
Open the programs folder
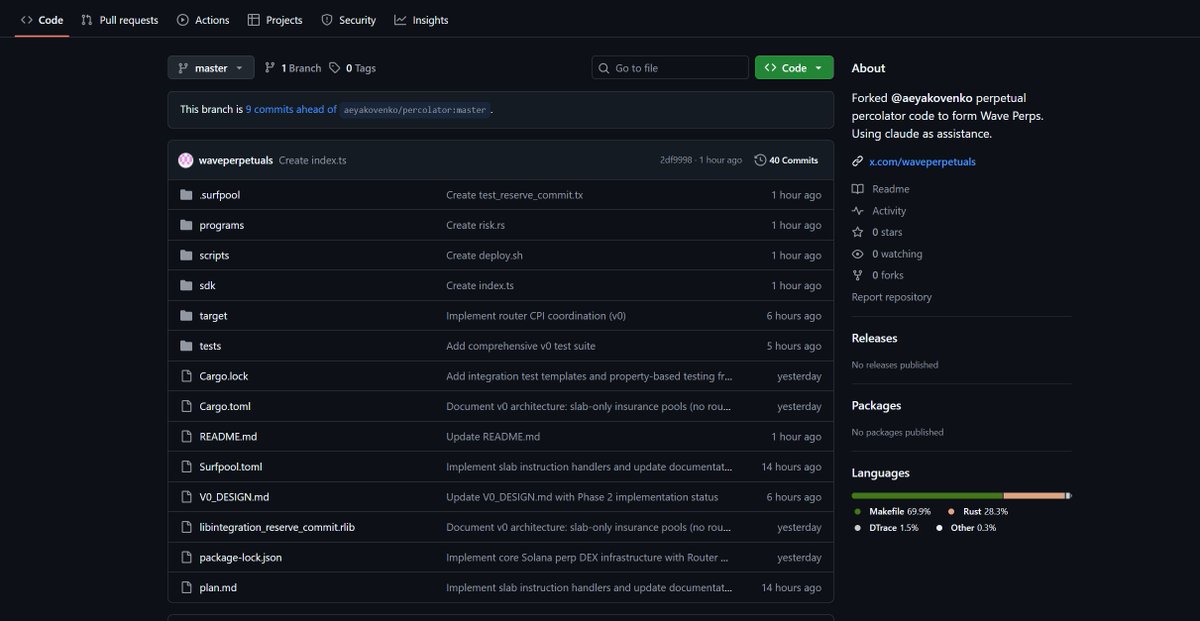(x=221, y=225)
